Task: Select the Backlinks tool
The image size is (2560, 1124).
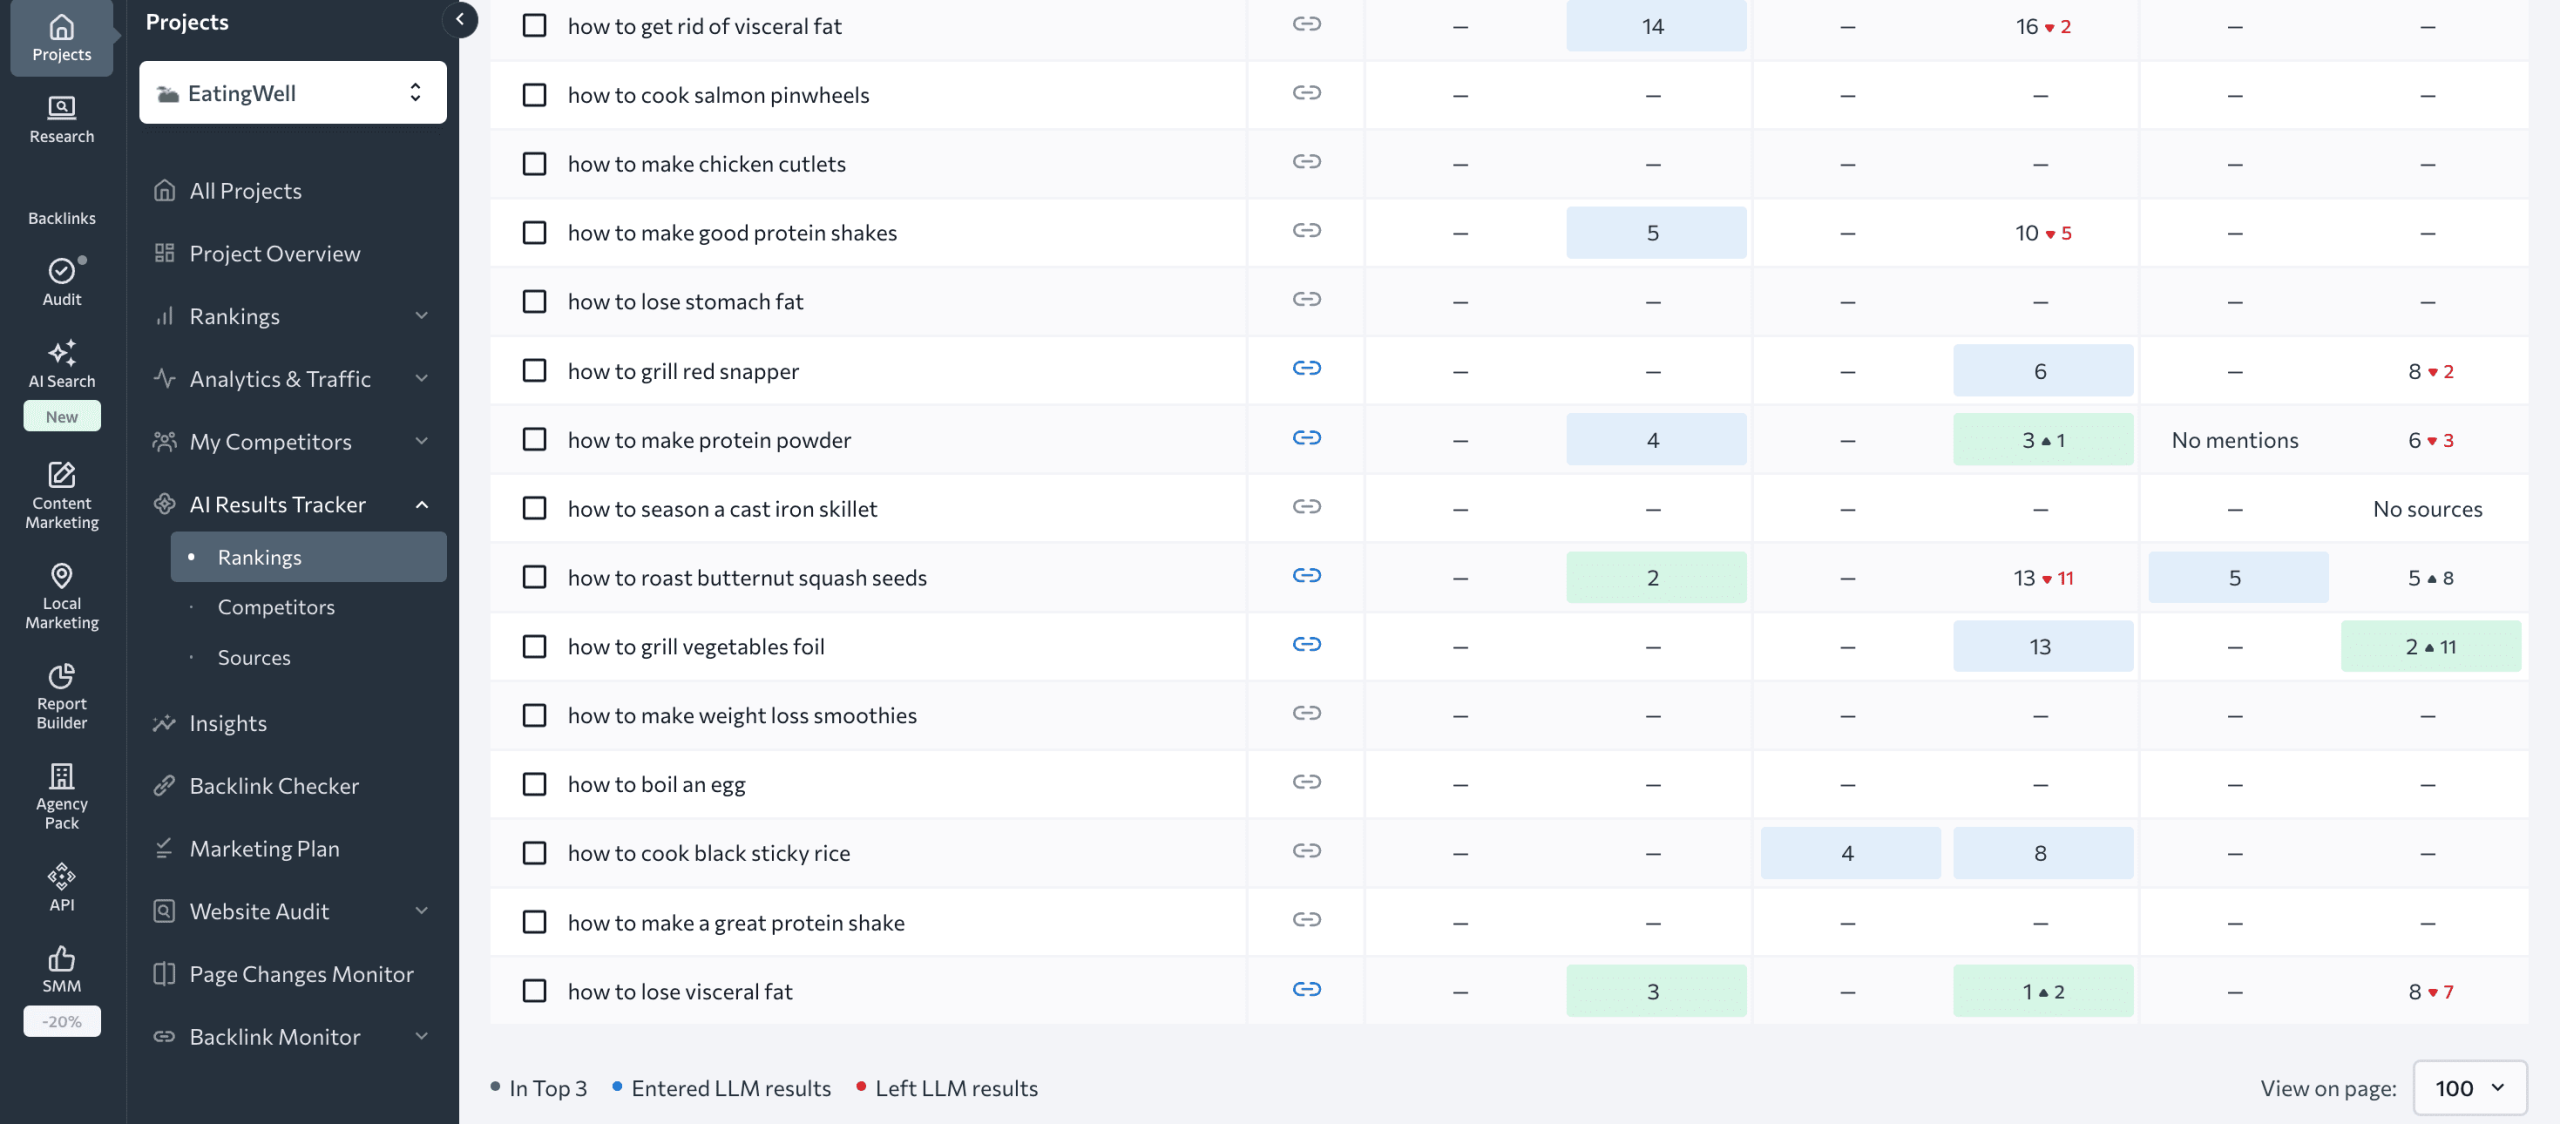Action: (60, 205)
